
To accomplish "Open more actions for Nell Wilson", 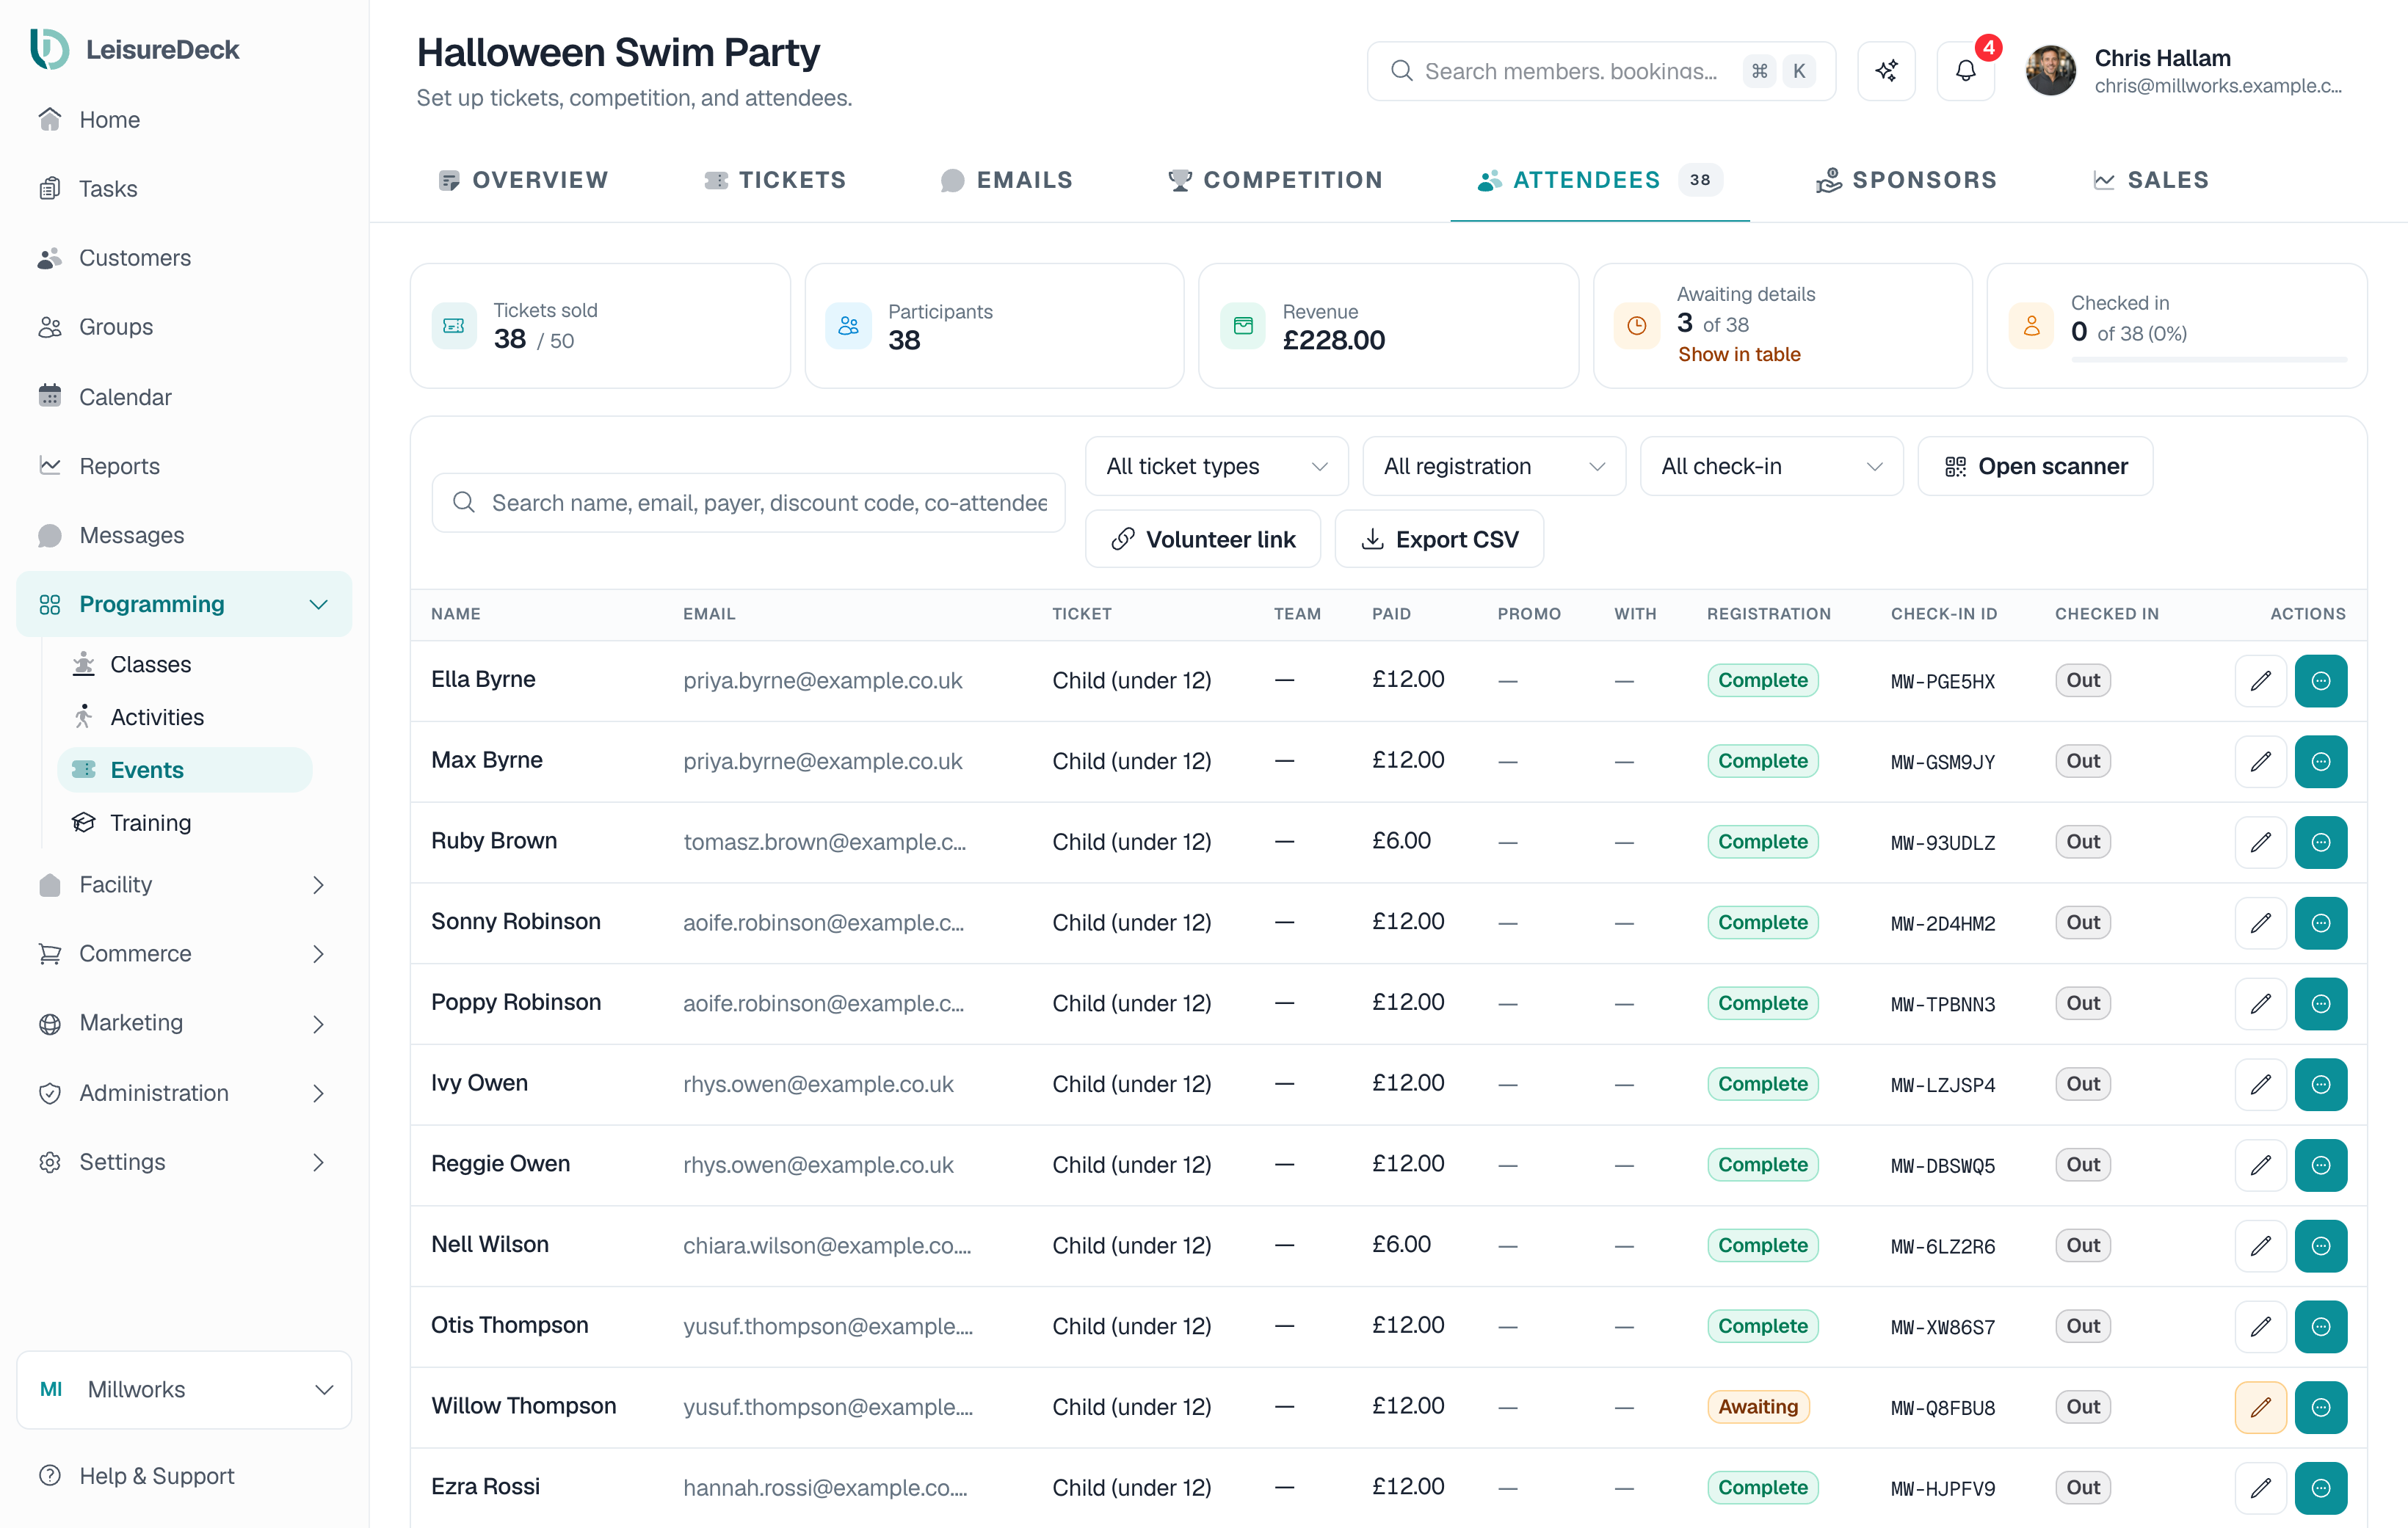I will (2320, 1246).
